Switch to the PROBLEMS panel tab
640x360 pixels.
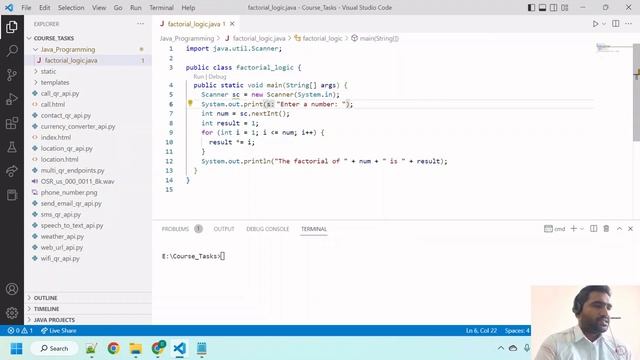coord(175,229)
